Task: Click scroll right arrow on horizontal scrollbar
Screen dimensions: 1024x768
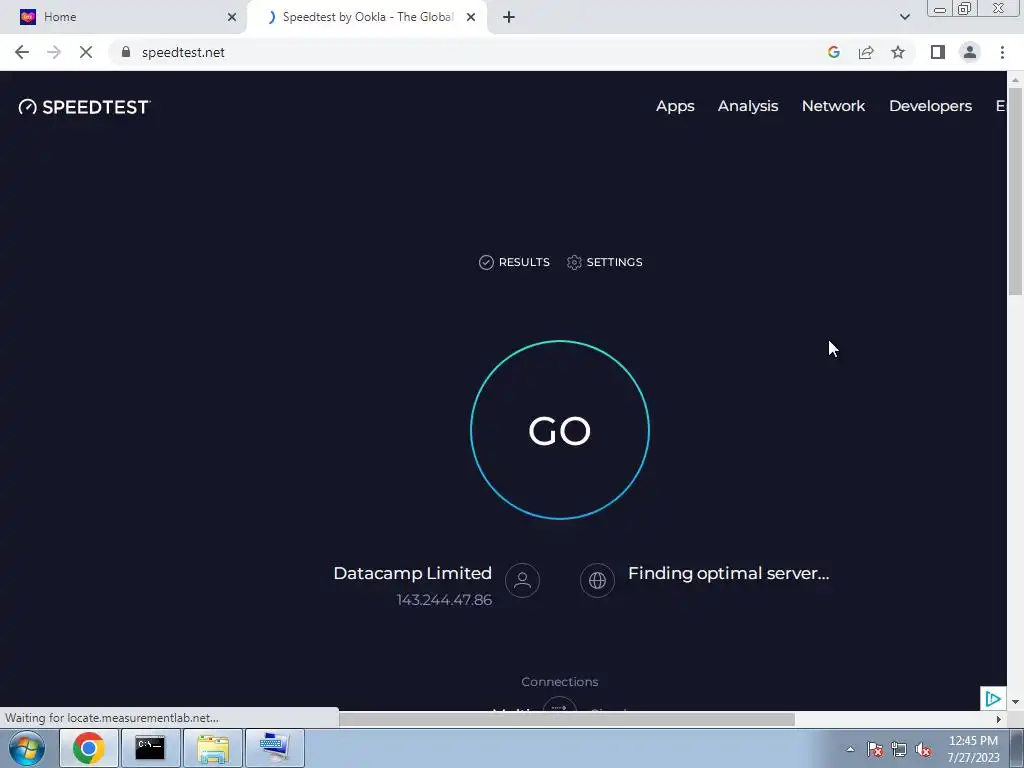Action: point(999,719)
